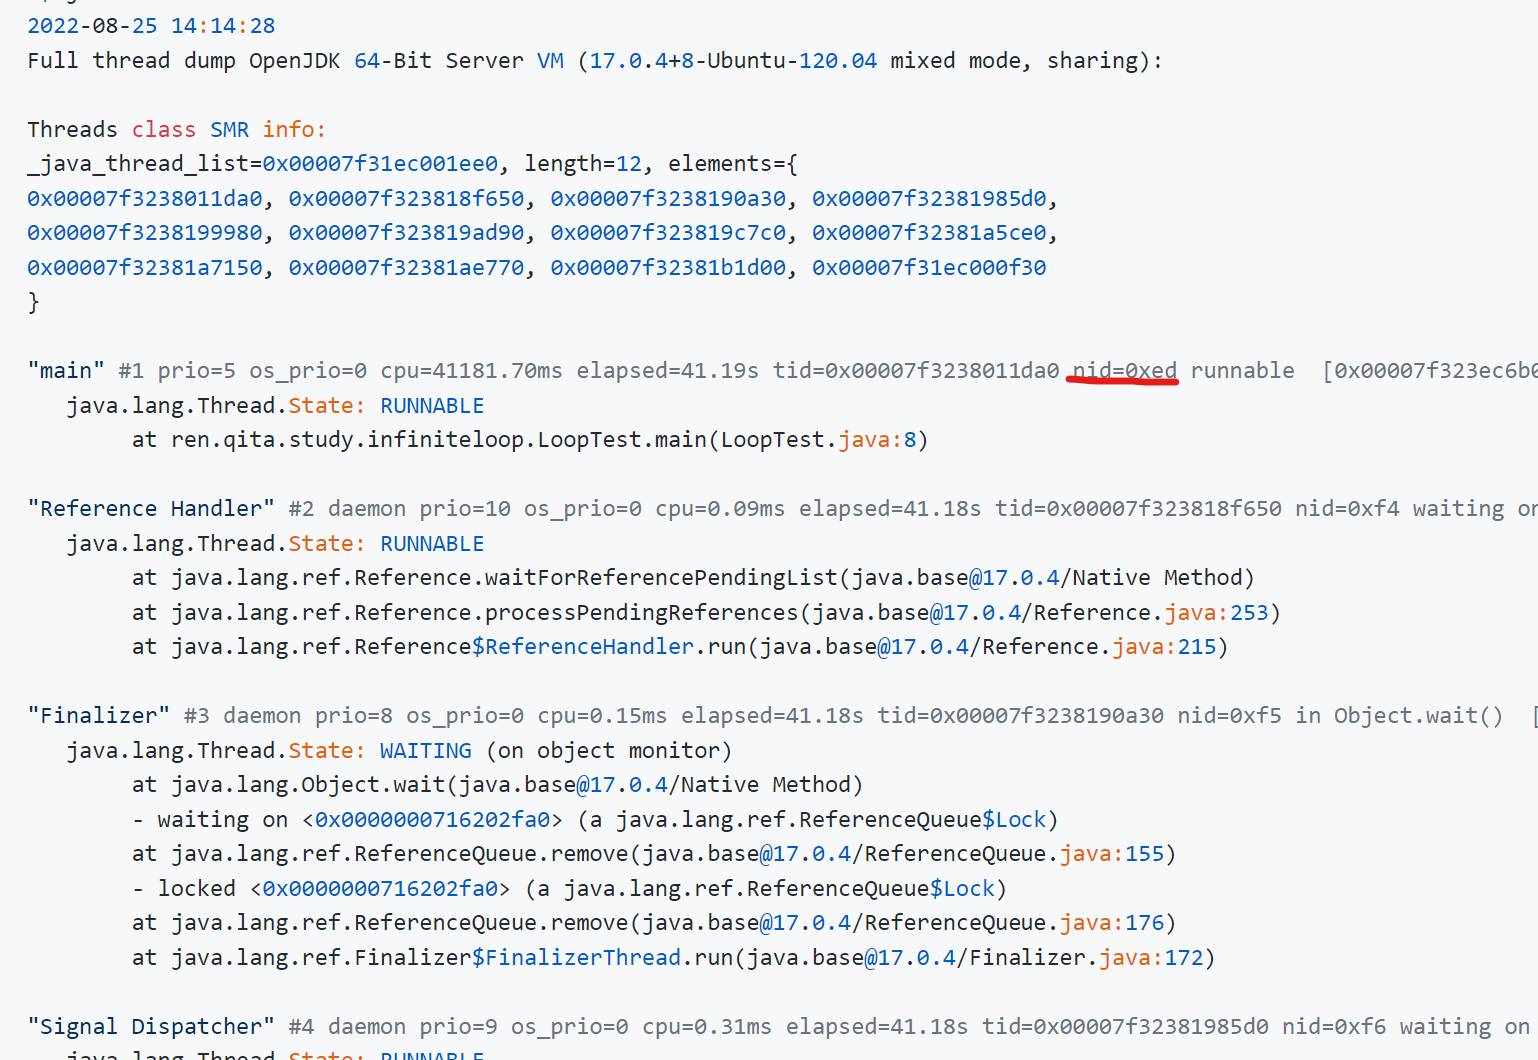This screenshot has width=1538, height=1060.
Task: Click the "Threads class SMR info:" line
Action: click(176, 130)
